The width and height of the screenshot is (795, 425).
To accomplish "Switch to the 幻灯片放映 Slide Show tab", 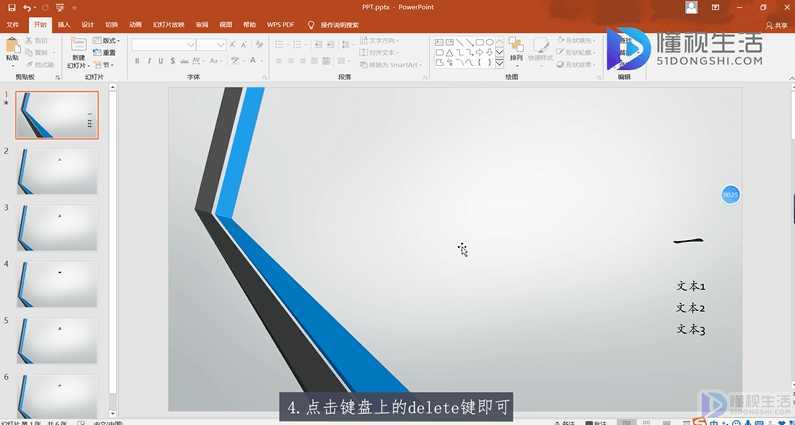I will pos(168,25).
